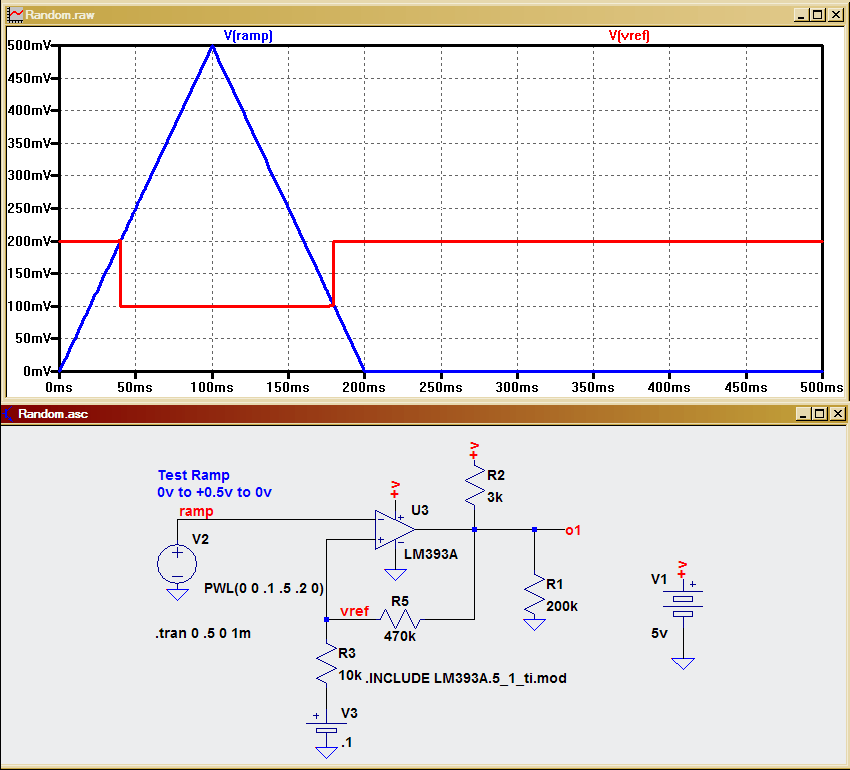Click the PWL(0 0 .1 .5 .2 0) value

(x=264, y=588)
